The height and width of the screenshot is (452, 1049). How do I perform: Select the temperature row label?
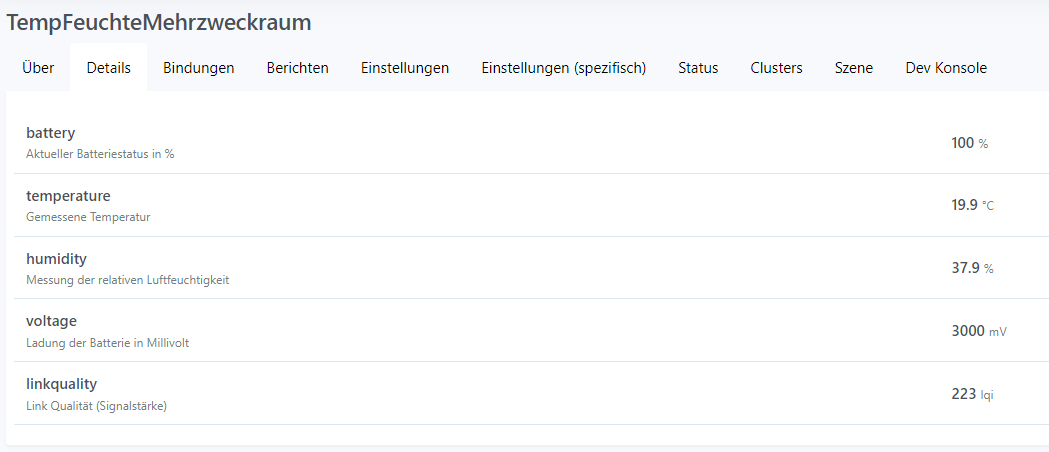(x=68, y=196)
